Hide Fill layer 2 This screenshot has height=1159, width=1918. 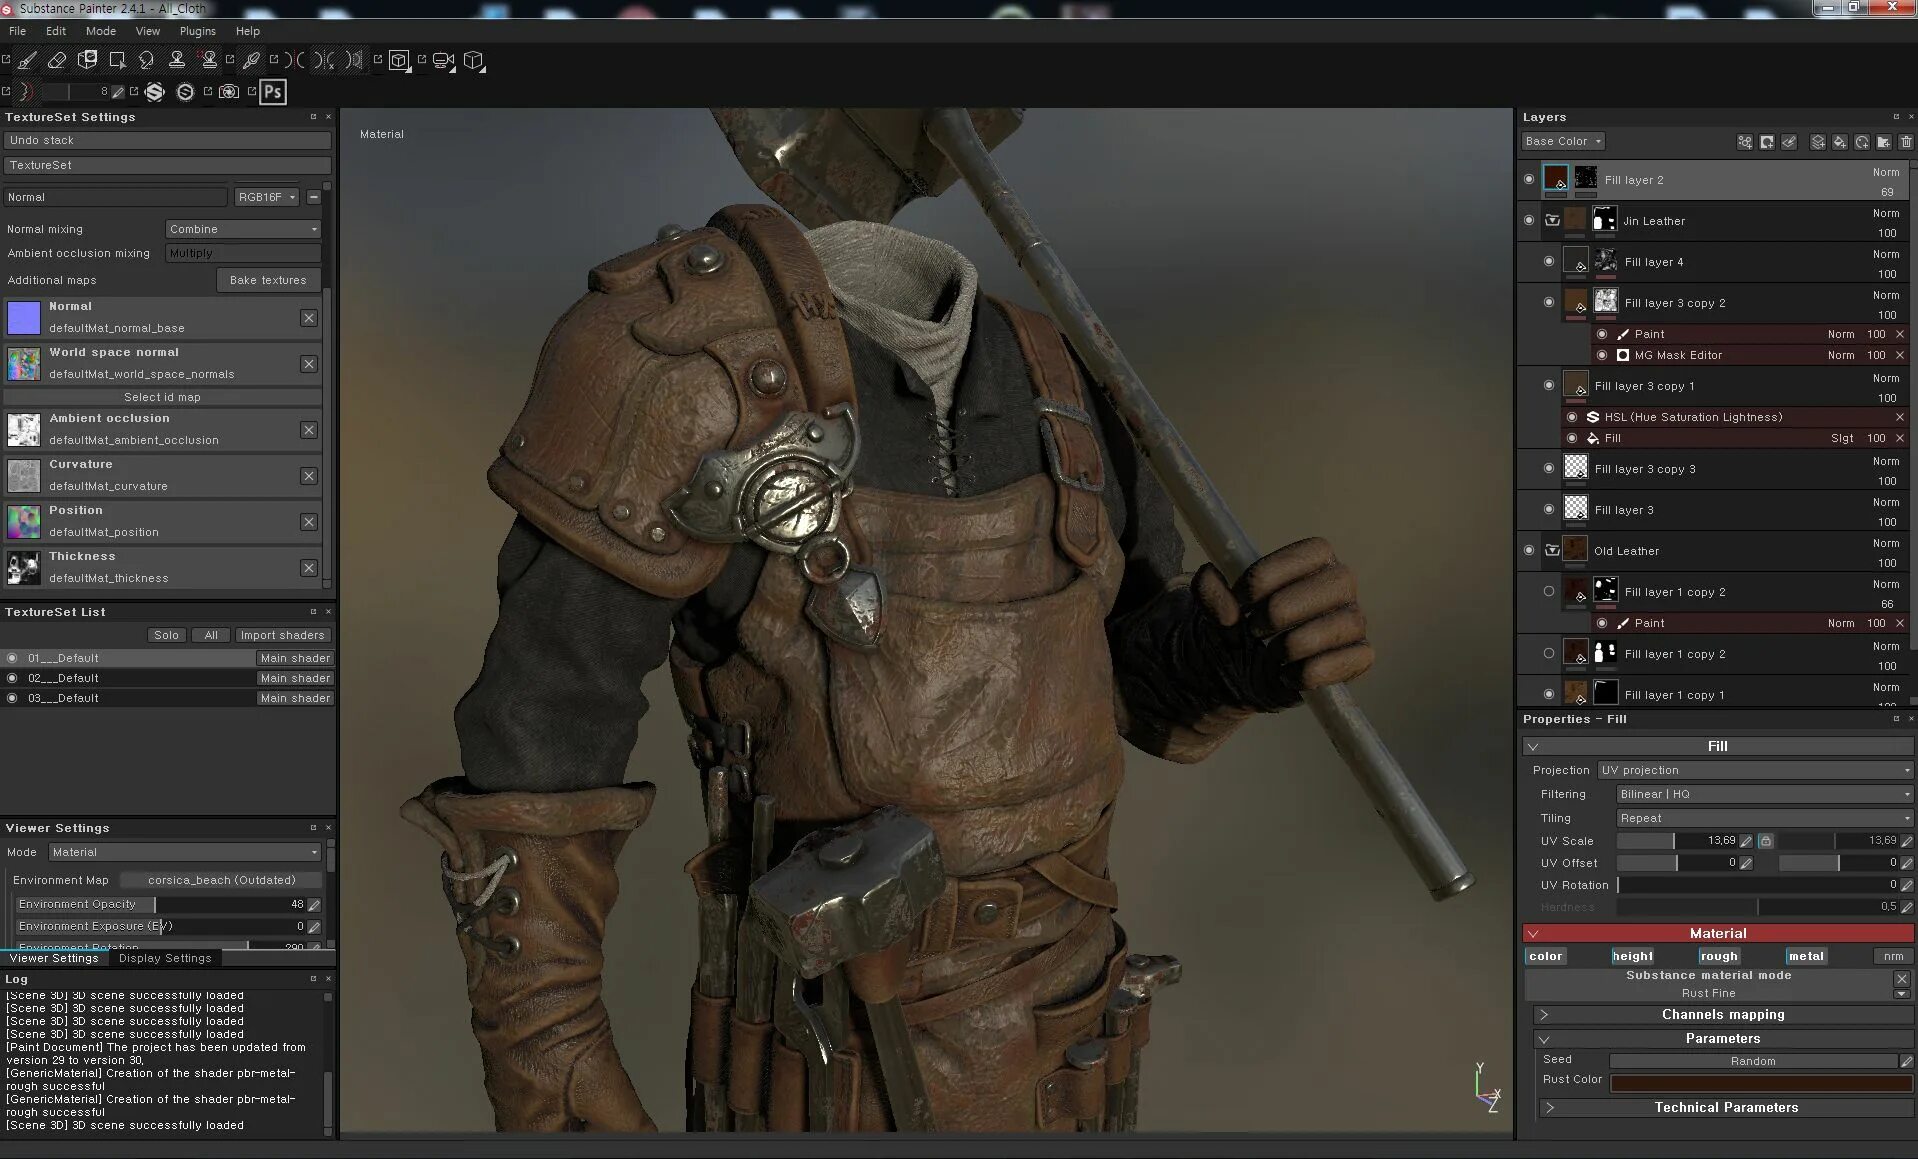point(1529,180)
